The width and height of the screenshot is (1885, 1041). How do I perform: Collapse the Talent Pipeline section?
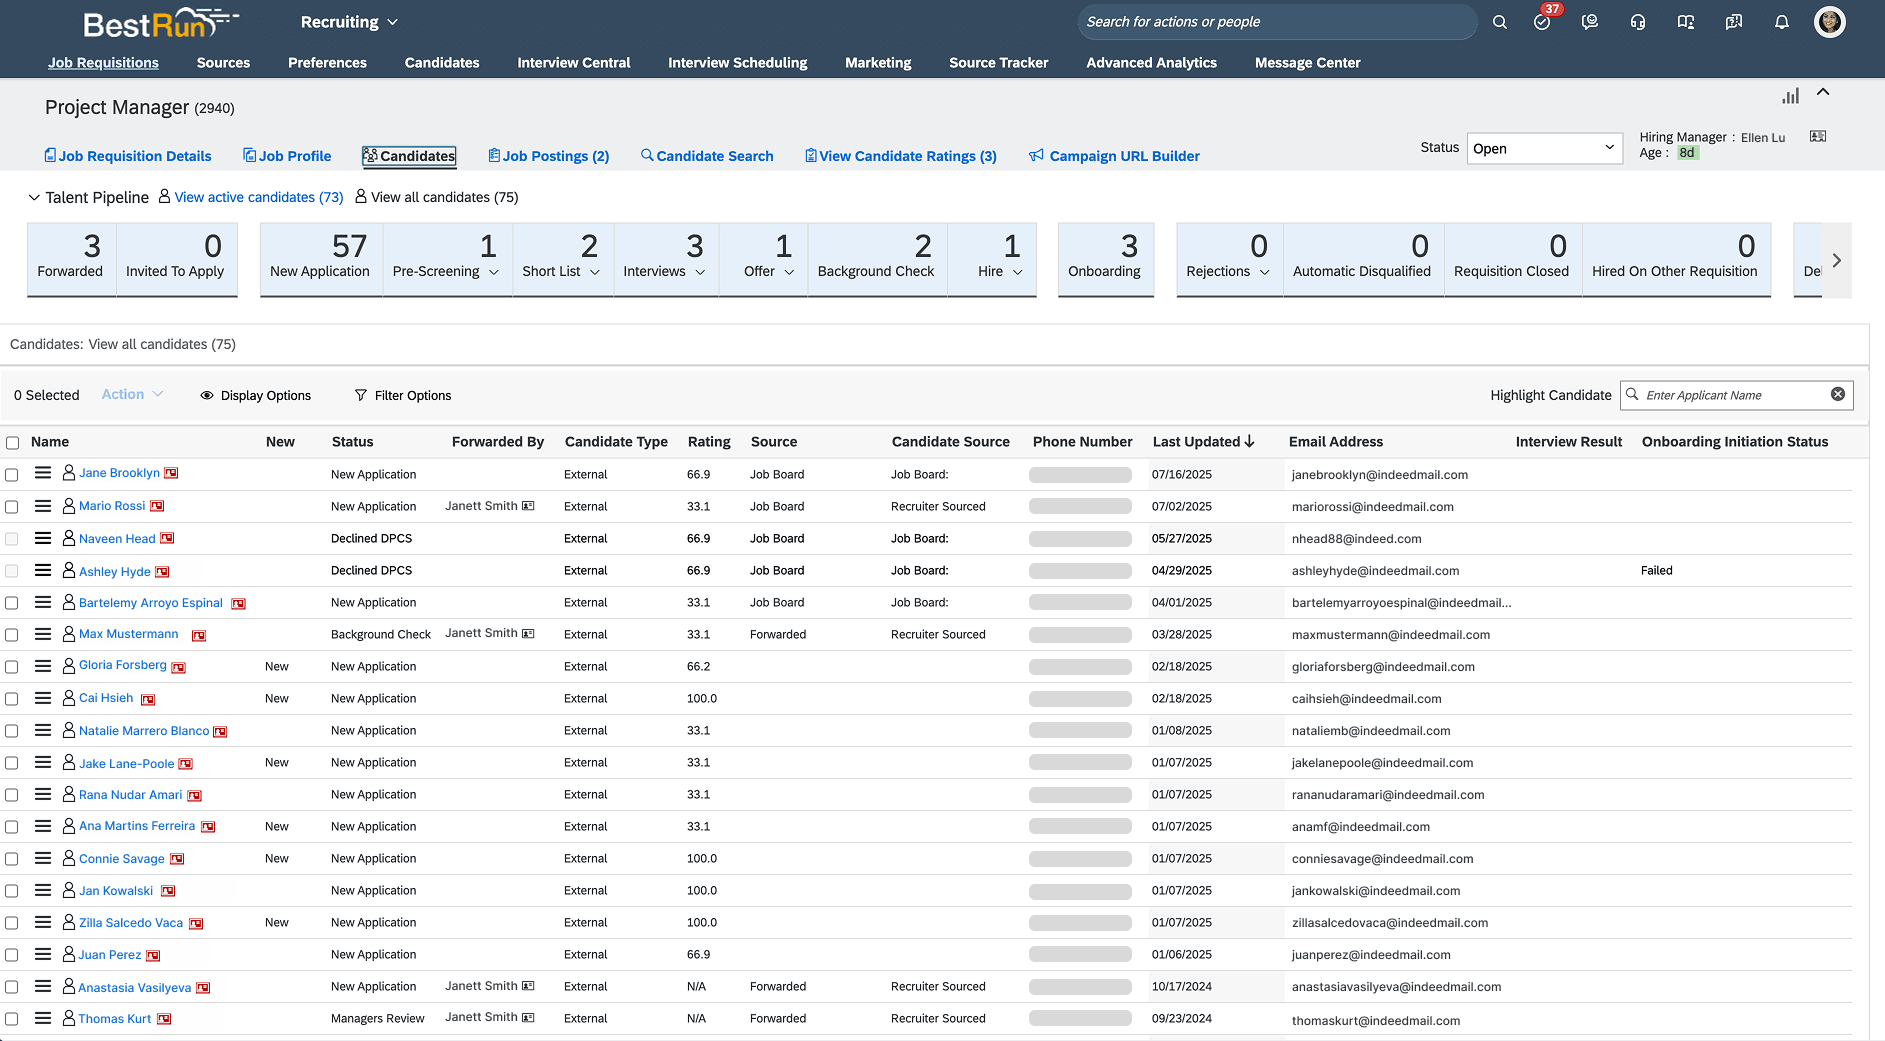[34, 198]
